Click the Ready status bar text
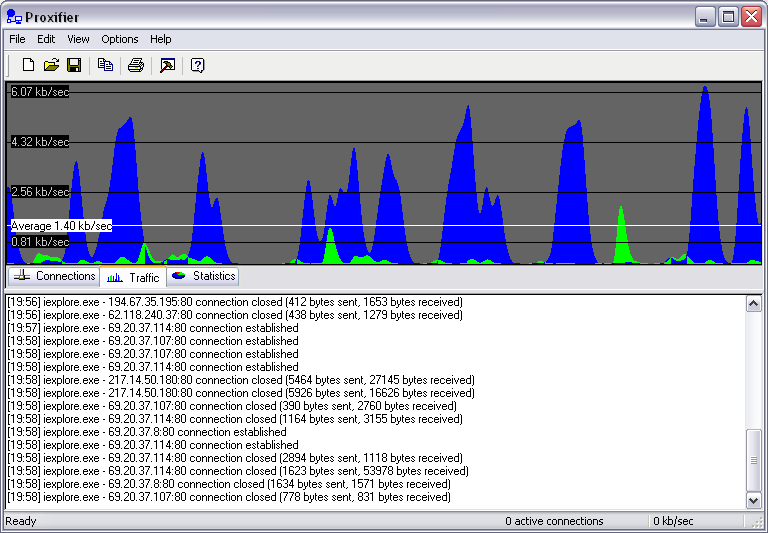The height and width of the screenshot is (533, 768). [x=21, y=521]
